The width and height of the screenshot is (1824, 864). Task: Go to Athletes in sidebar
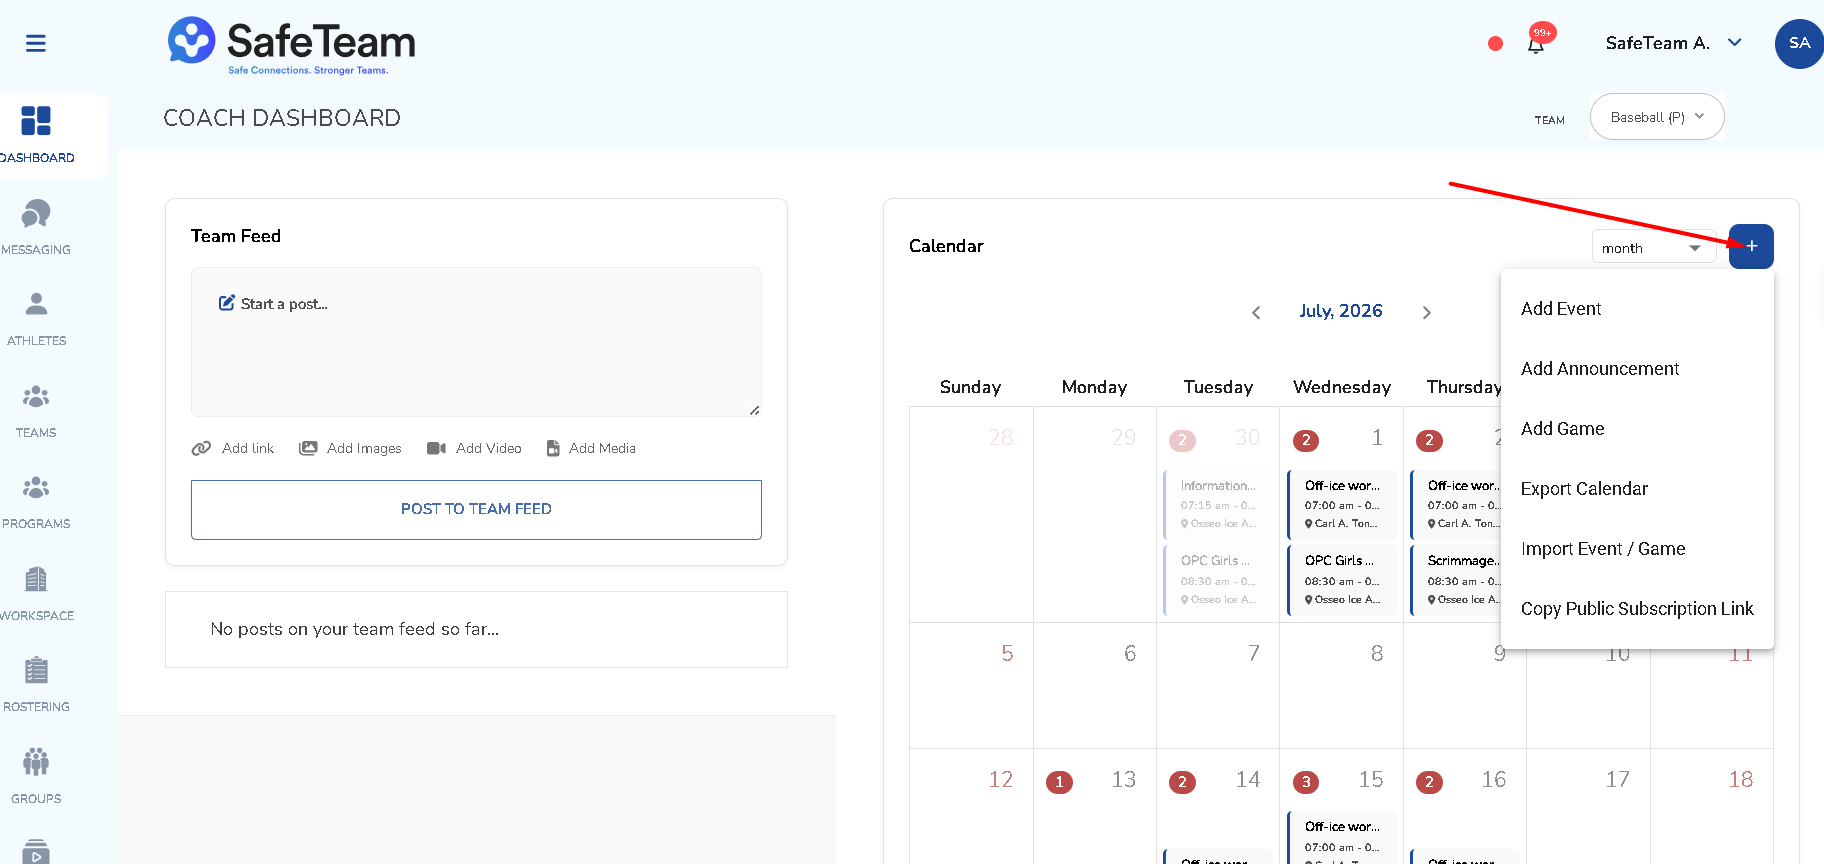[x=36, y=318]
